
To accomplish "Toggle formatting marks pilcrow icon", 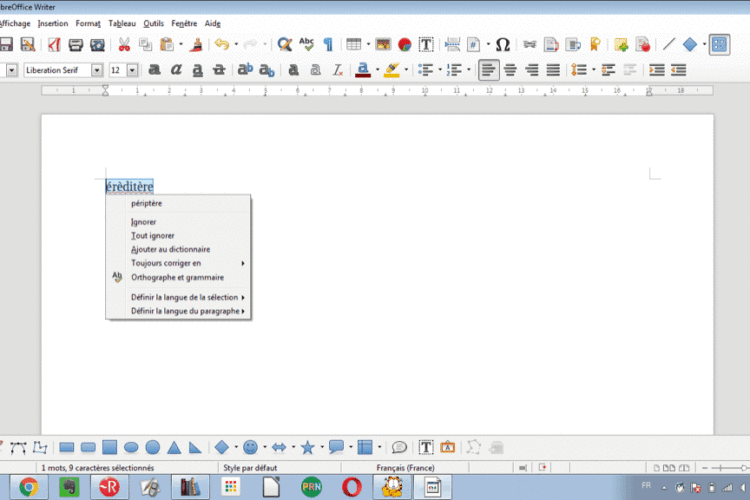I will coord(328,44).
